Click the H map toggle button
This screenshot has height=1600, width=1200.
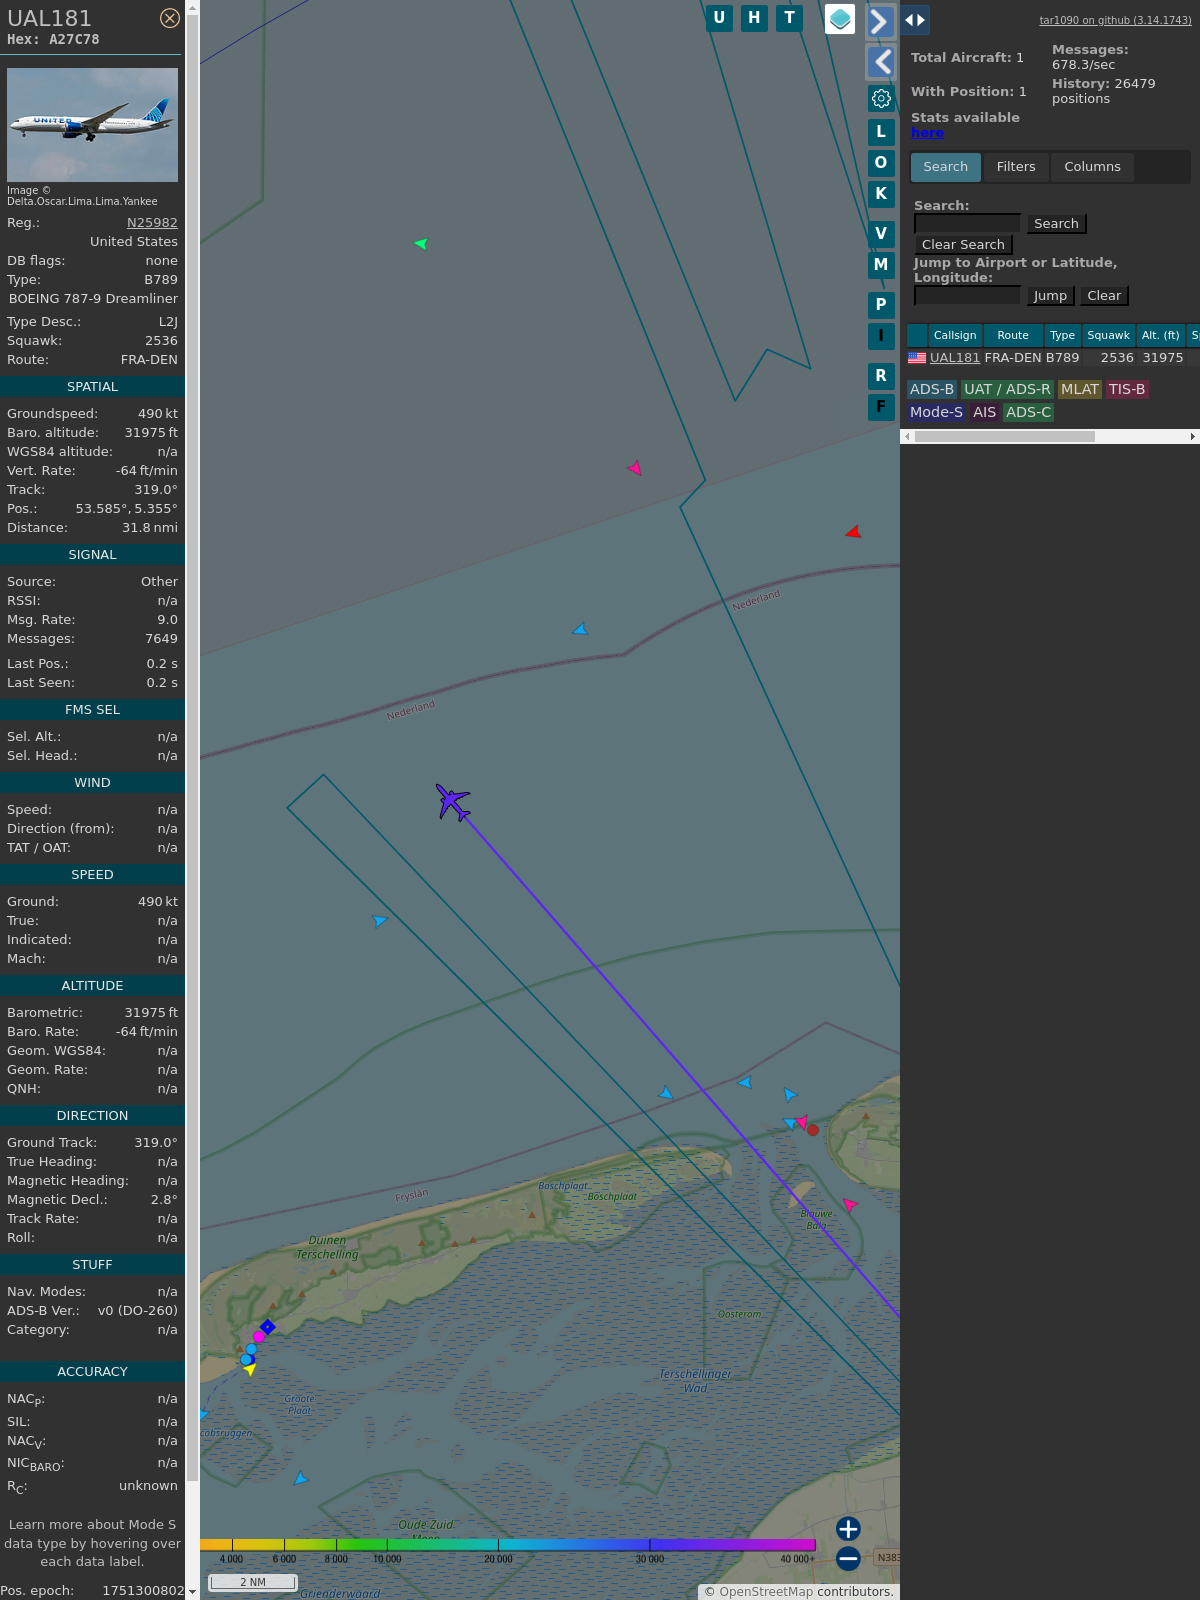click(x=754, y=18)
